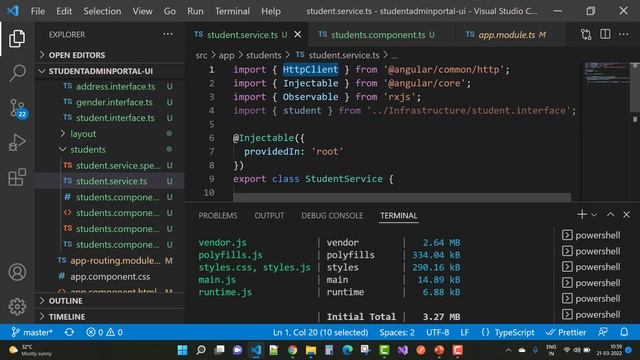Click the compare changes icon in editor toolbar
The width and height of the screenshot is (640, 360).
coord(586,35)
